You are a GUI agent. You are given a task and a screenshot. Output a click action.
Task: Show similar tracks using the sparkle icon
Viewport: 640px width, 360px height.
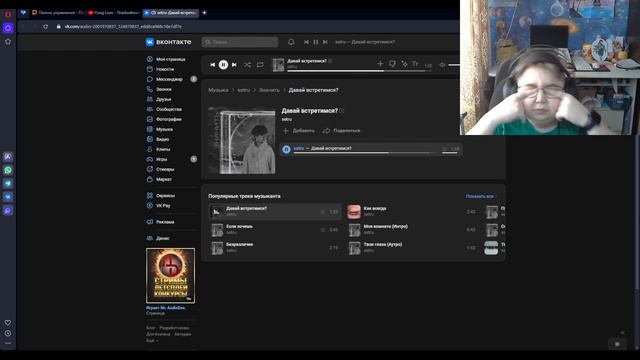point(404,64)
